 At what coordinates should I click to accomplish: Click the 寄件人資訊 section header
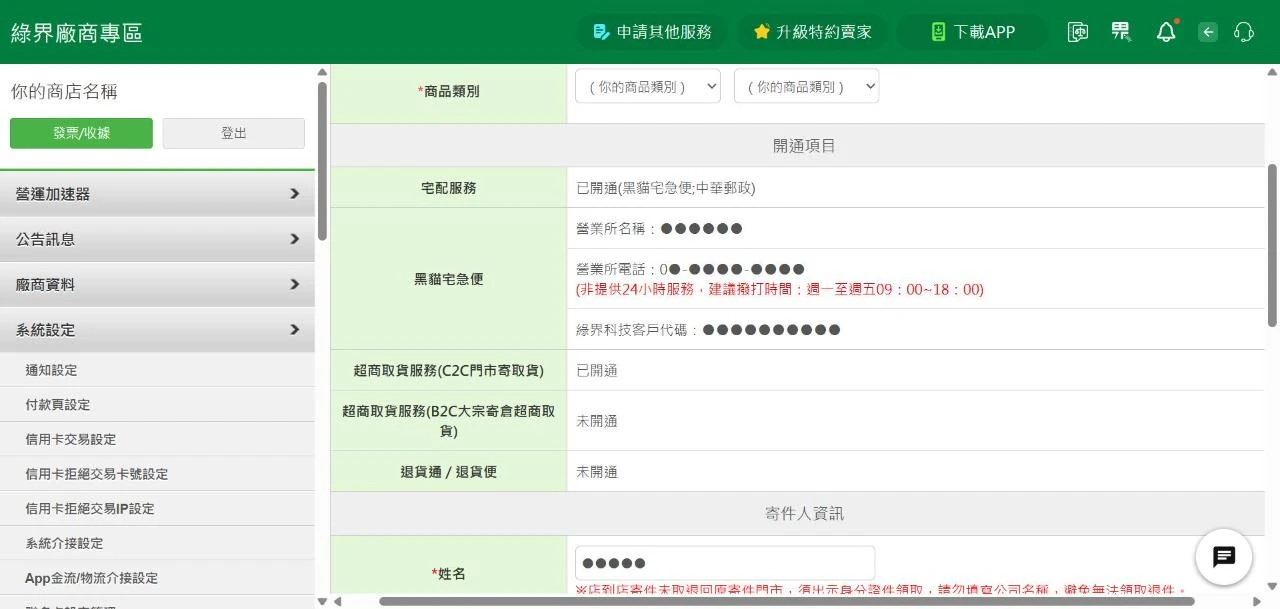coord(804,513)
